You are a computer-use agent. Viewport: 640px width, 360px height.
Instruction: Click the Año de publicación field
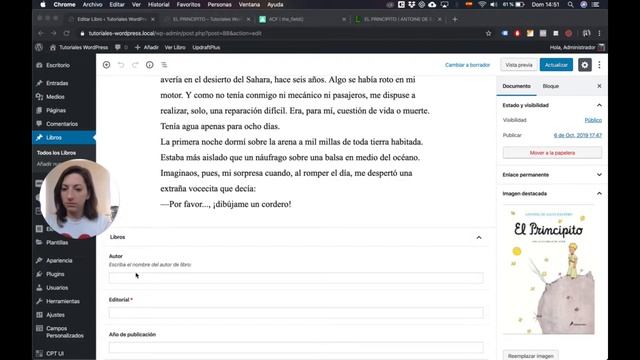tap(296, 347)
